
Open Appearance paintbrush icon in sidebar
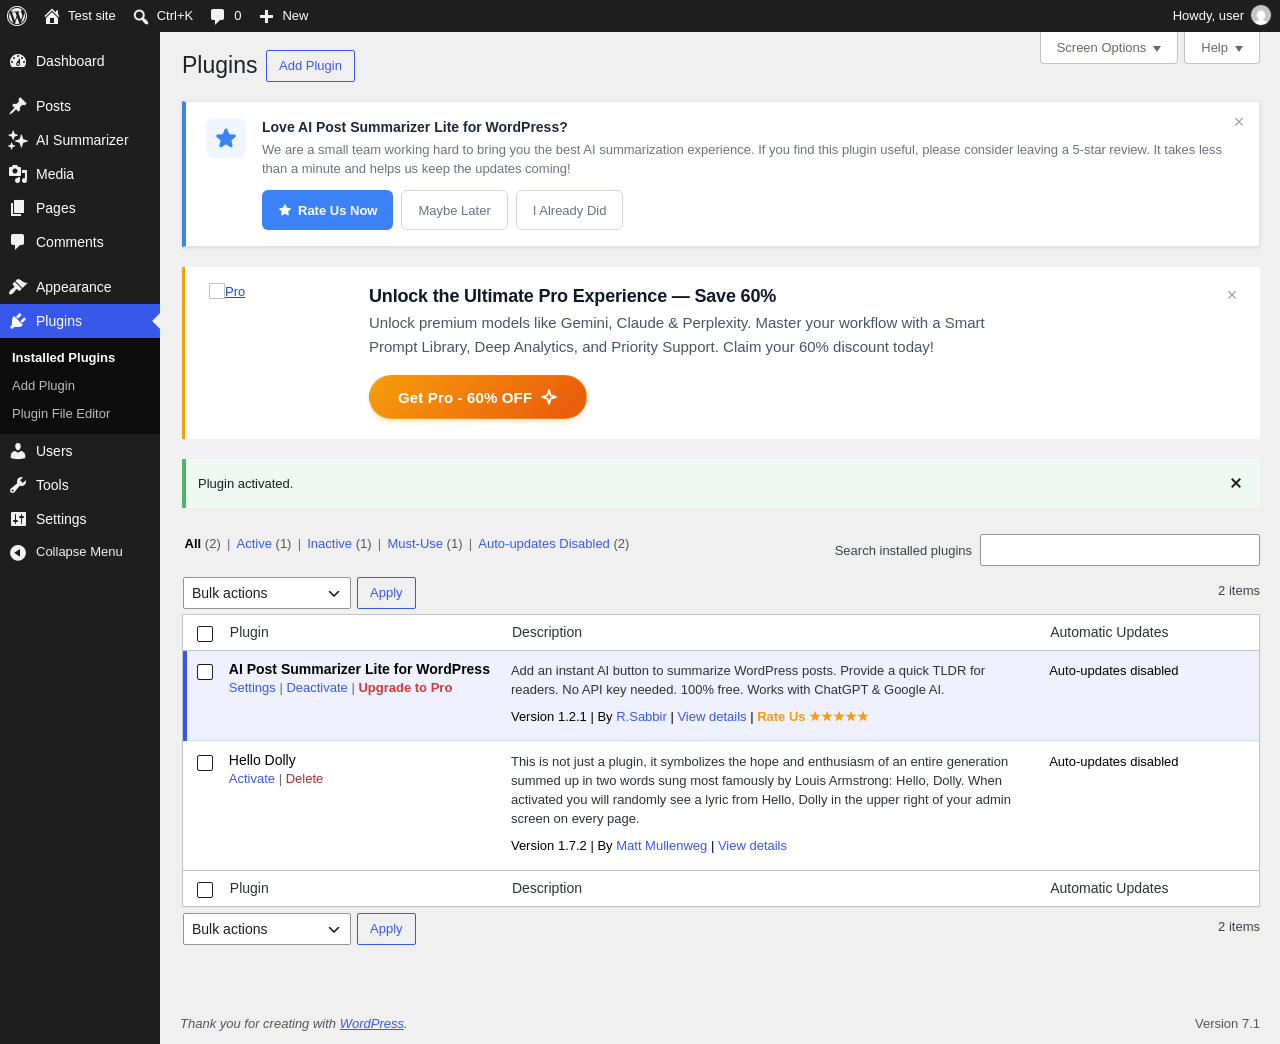[x=18, y=287]
